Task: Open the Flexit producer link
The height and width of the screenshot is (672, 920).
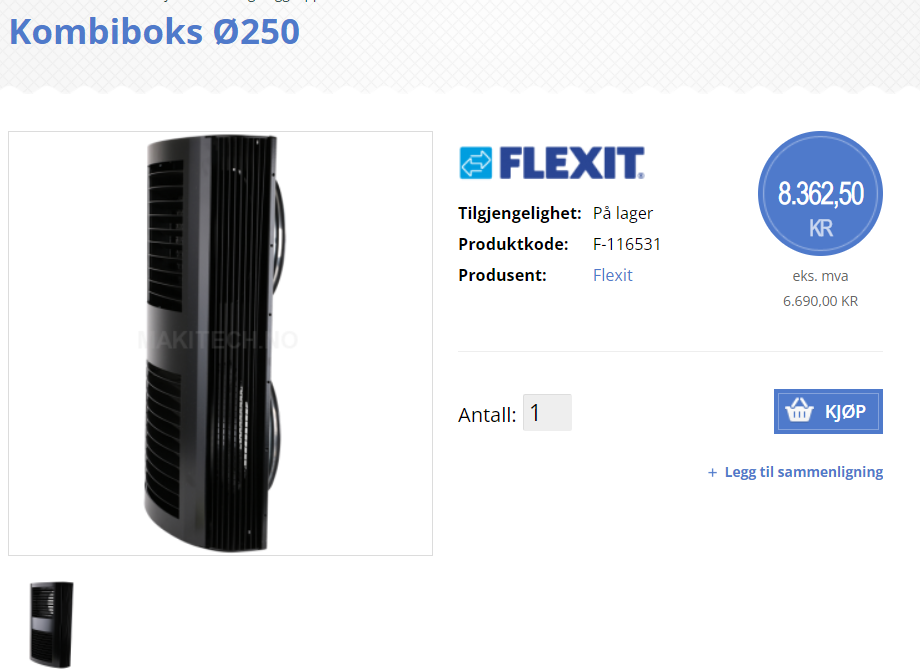Action: pos(613,275)
